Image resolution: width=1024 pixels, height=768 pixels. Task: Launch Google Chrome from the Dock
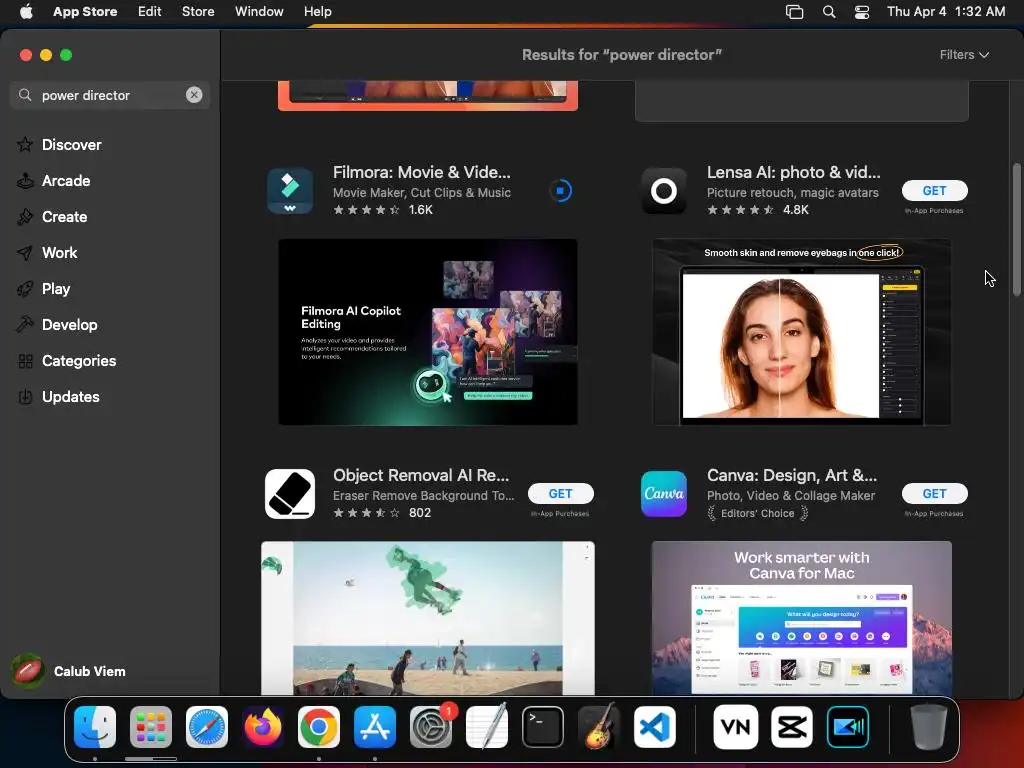point(319,727)
